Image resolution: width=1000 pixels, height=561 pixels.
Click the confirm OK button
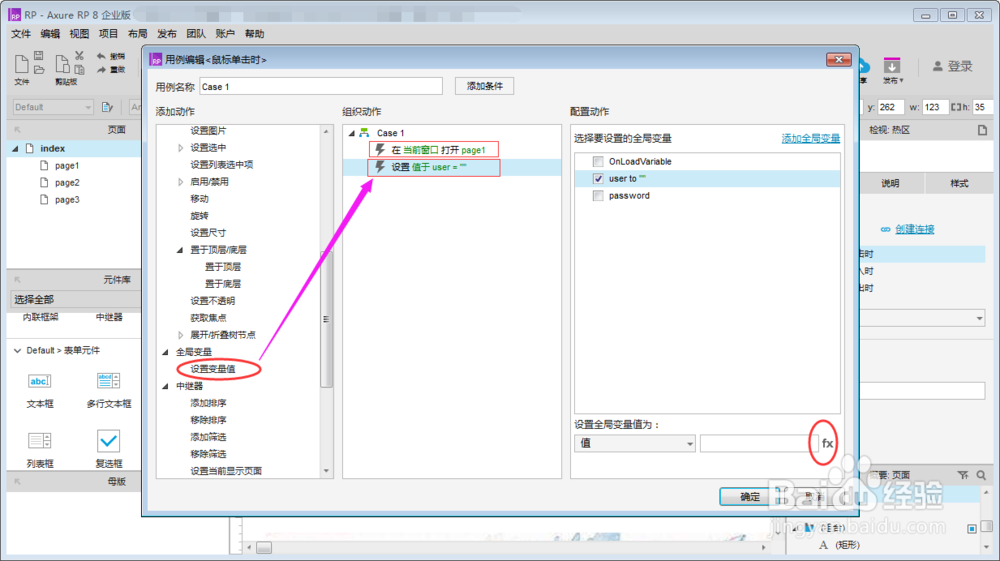coord(749,497)
